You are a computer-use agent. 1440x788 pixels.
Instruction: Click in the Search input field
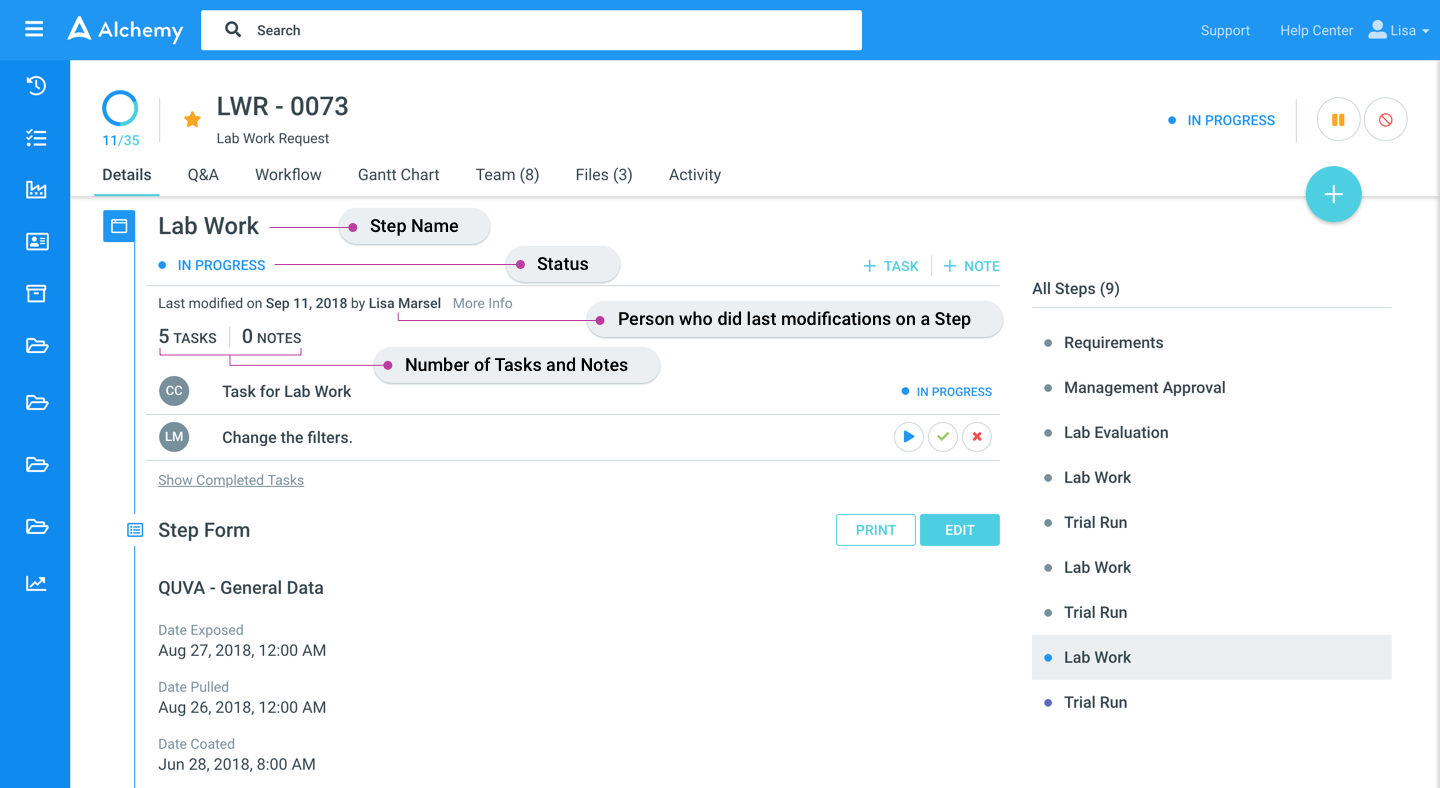coord(531,30)
